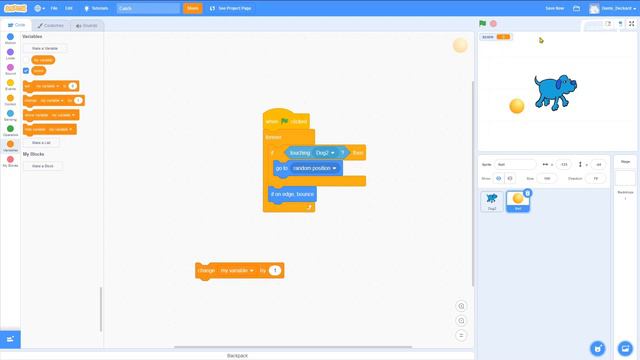Open the My Stuff folder icon
Image resolution: width=640 pixels, height=360 pixels.
[576, 8]
